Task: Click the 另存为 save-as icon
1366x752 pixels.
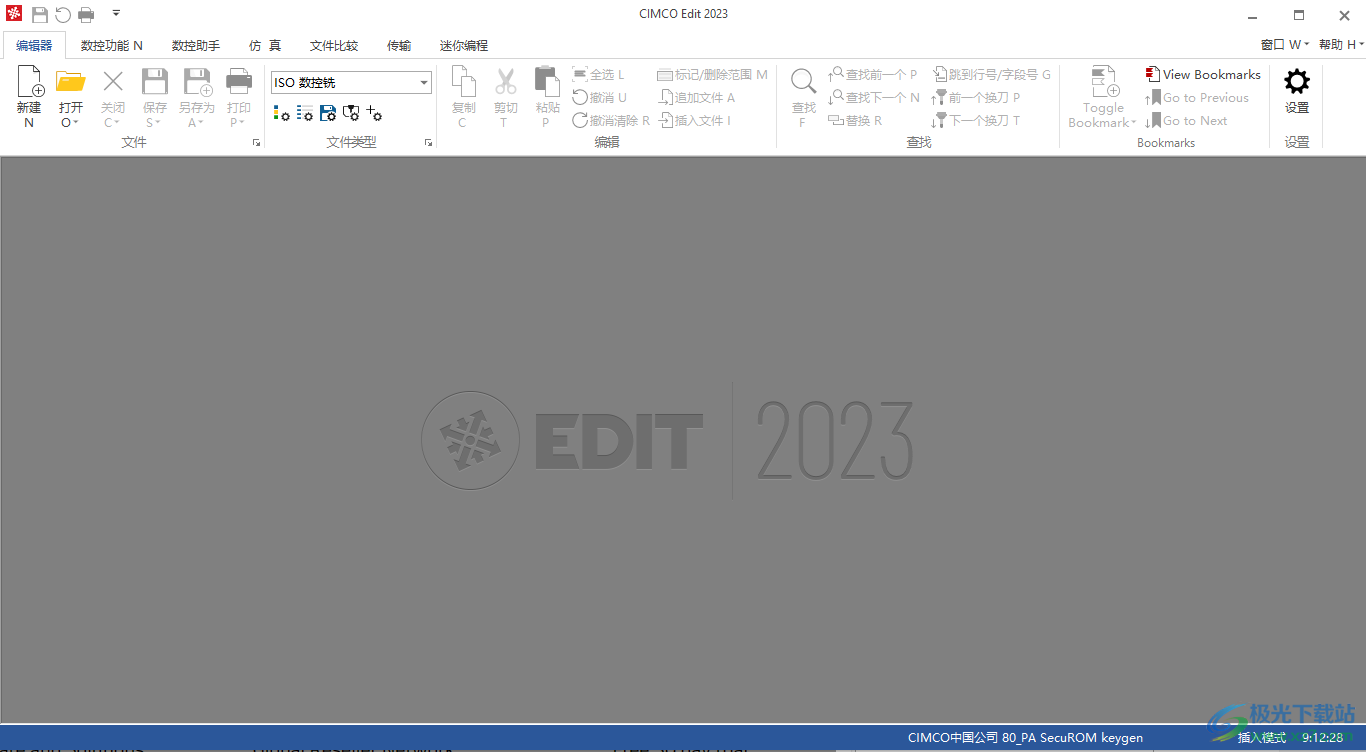Action: pos(197,81)
